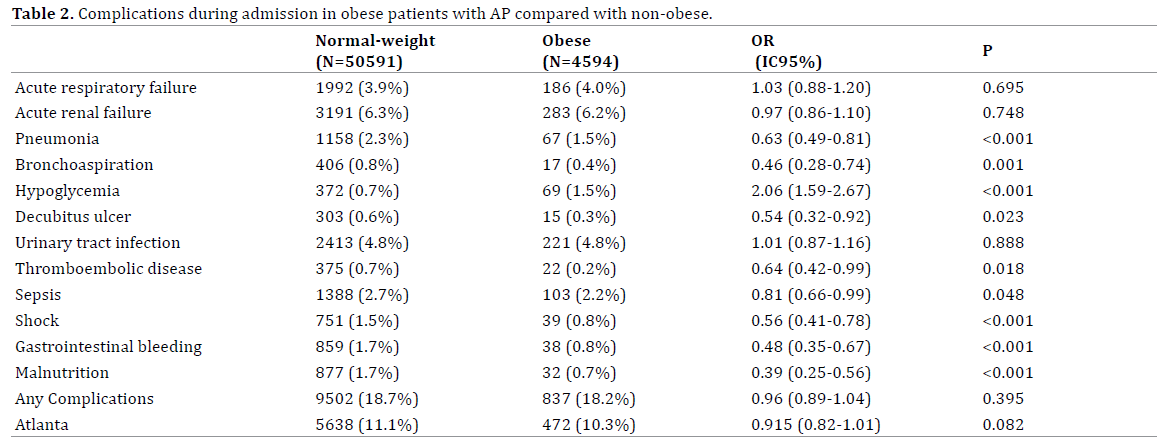Click the Decubitus ulcer row label
Image resolution: width=1164 pixels, height=444 pixels.
73,217
